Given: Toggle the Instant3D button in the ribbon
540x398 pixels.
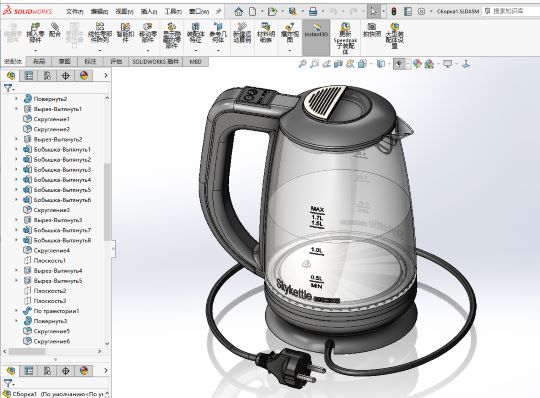Looking at the screenshot, I should pos(316,38).
